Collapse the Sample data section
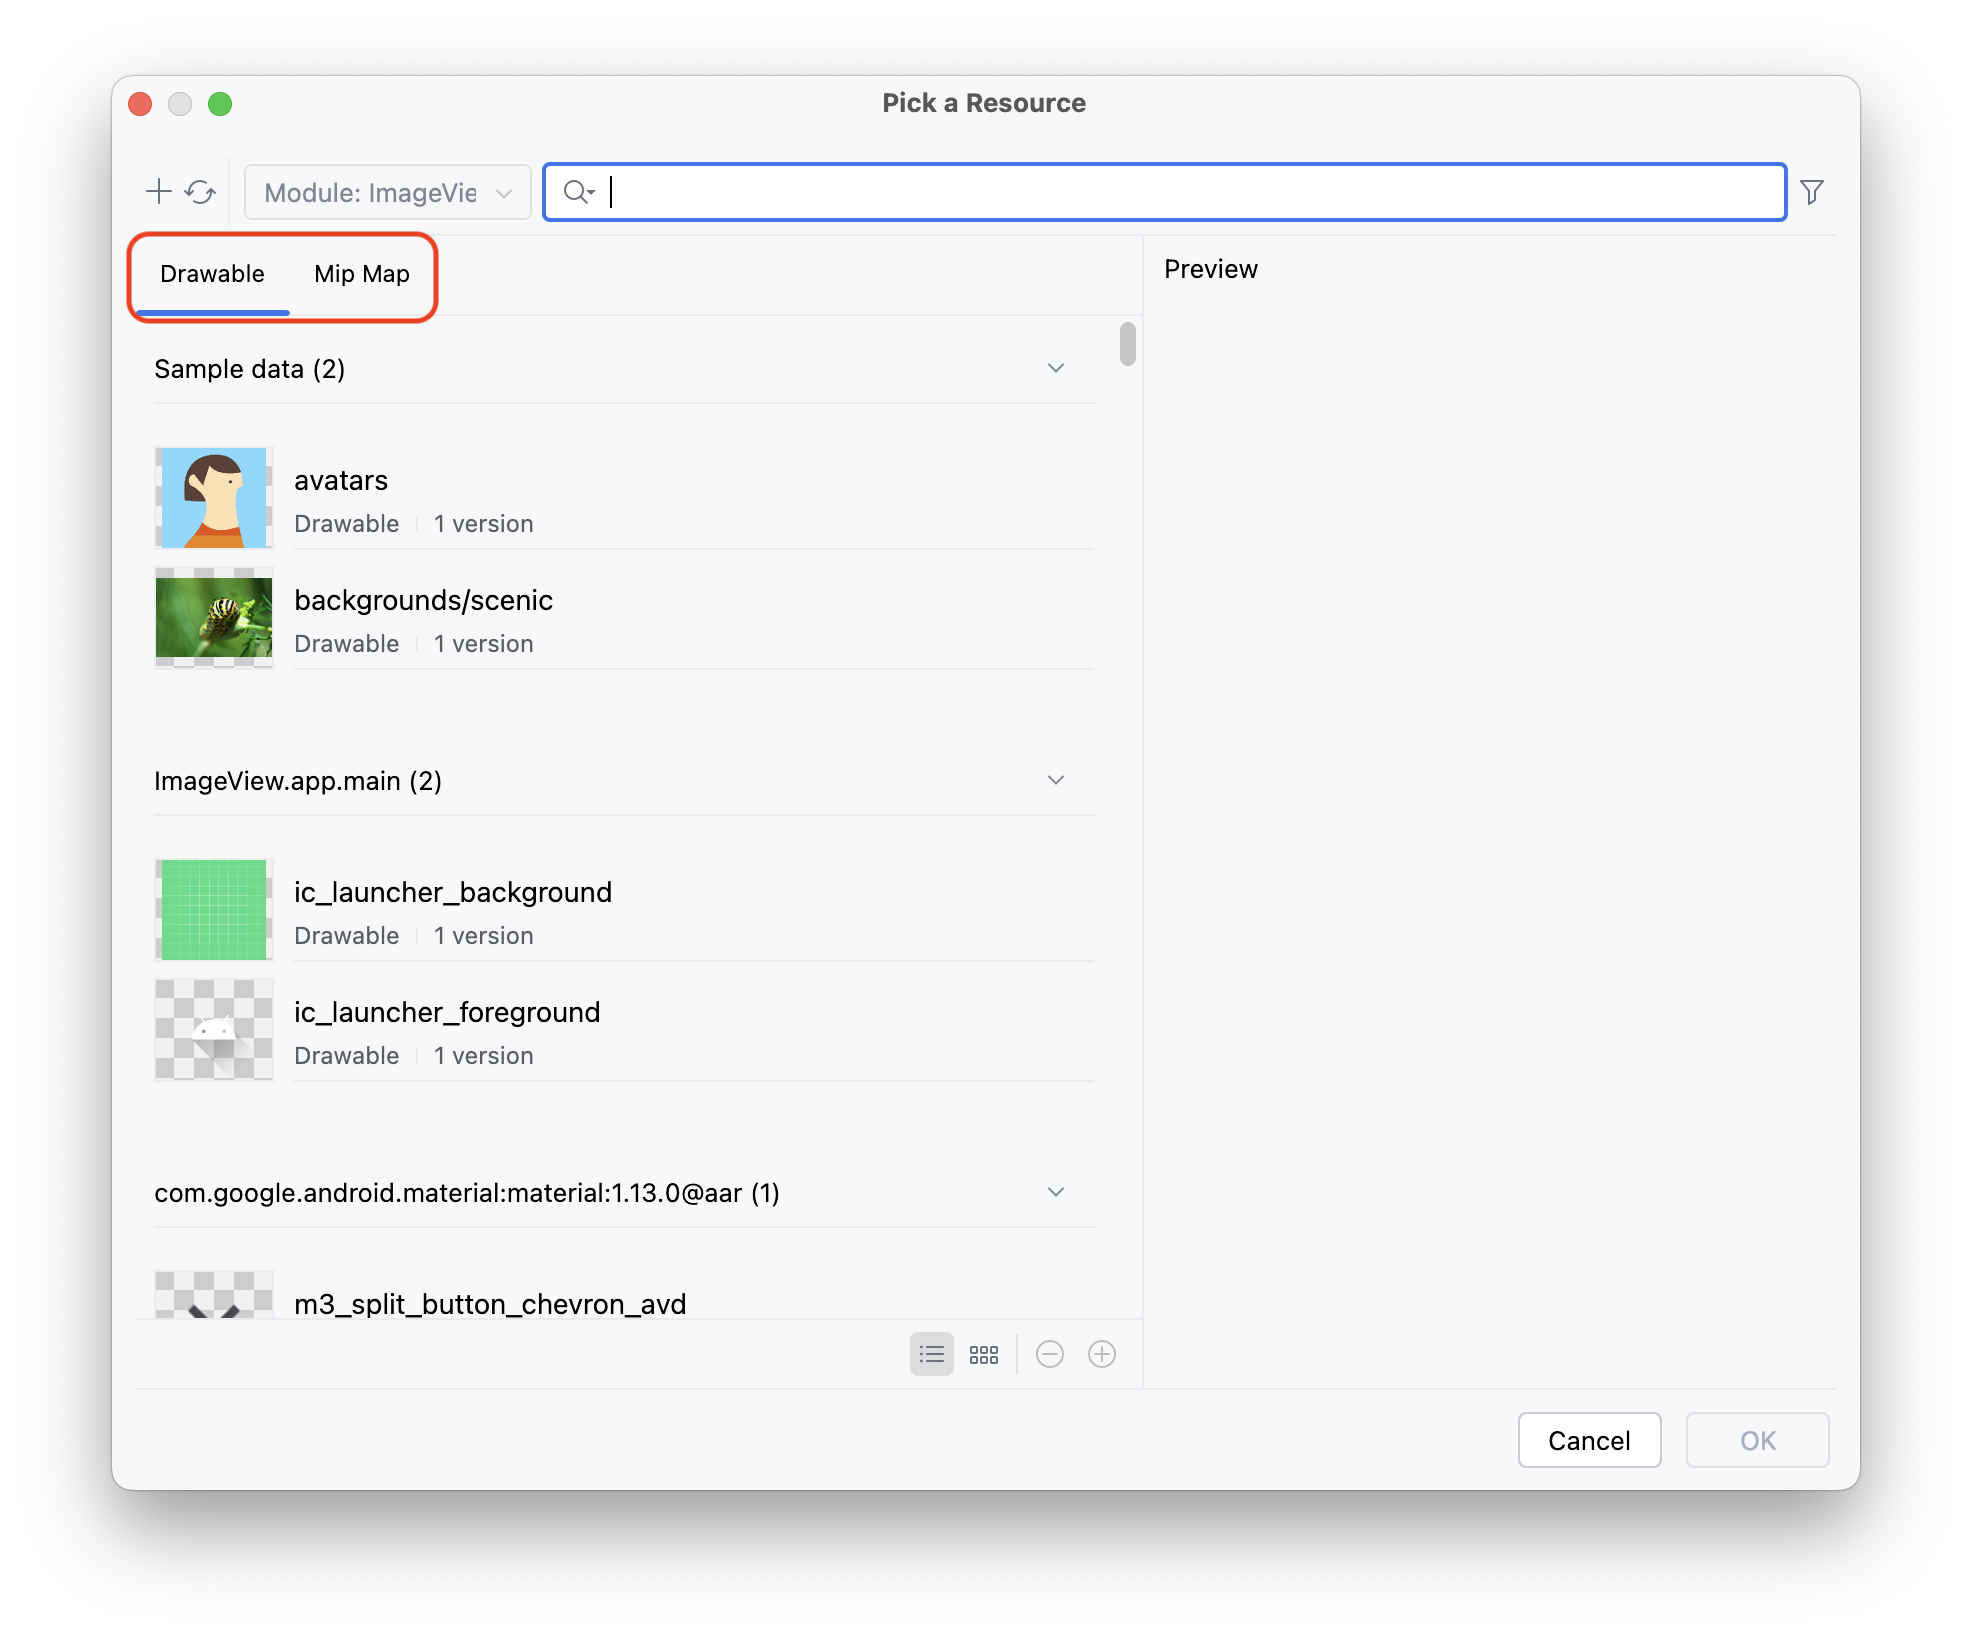 [x=1055, y=368]
